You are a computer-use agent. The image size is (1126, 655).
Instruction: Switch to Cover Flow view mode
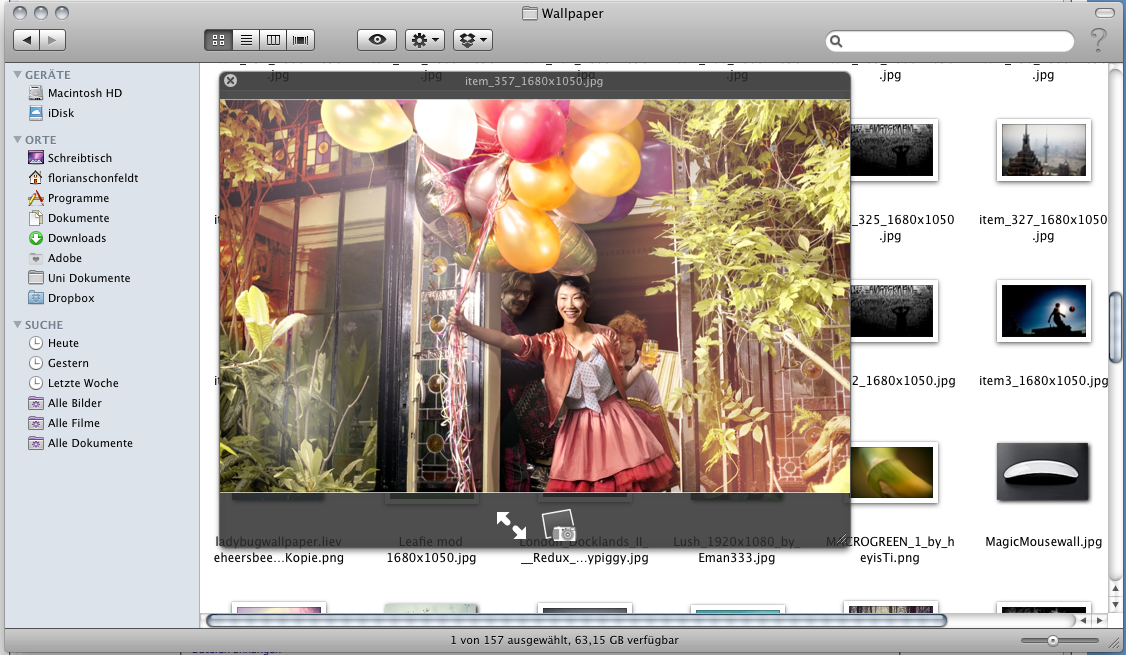pos(301,40)
